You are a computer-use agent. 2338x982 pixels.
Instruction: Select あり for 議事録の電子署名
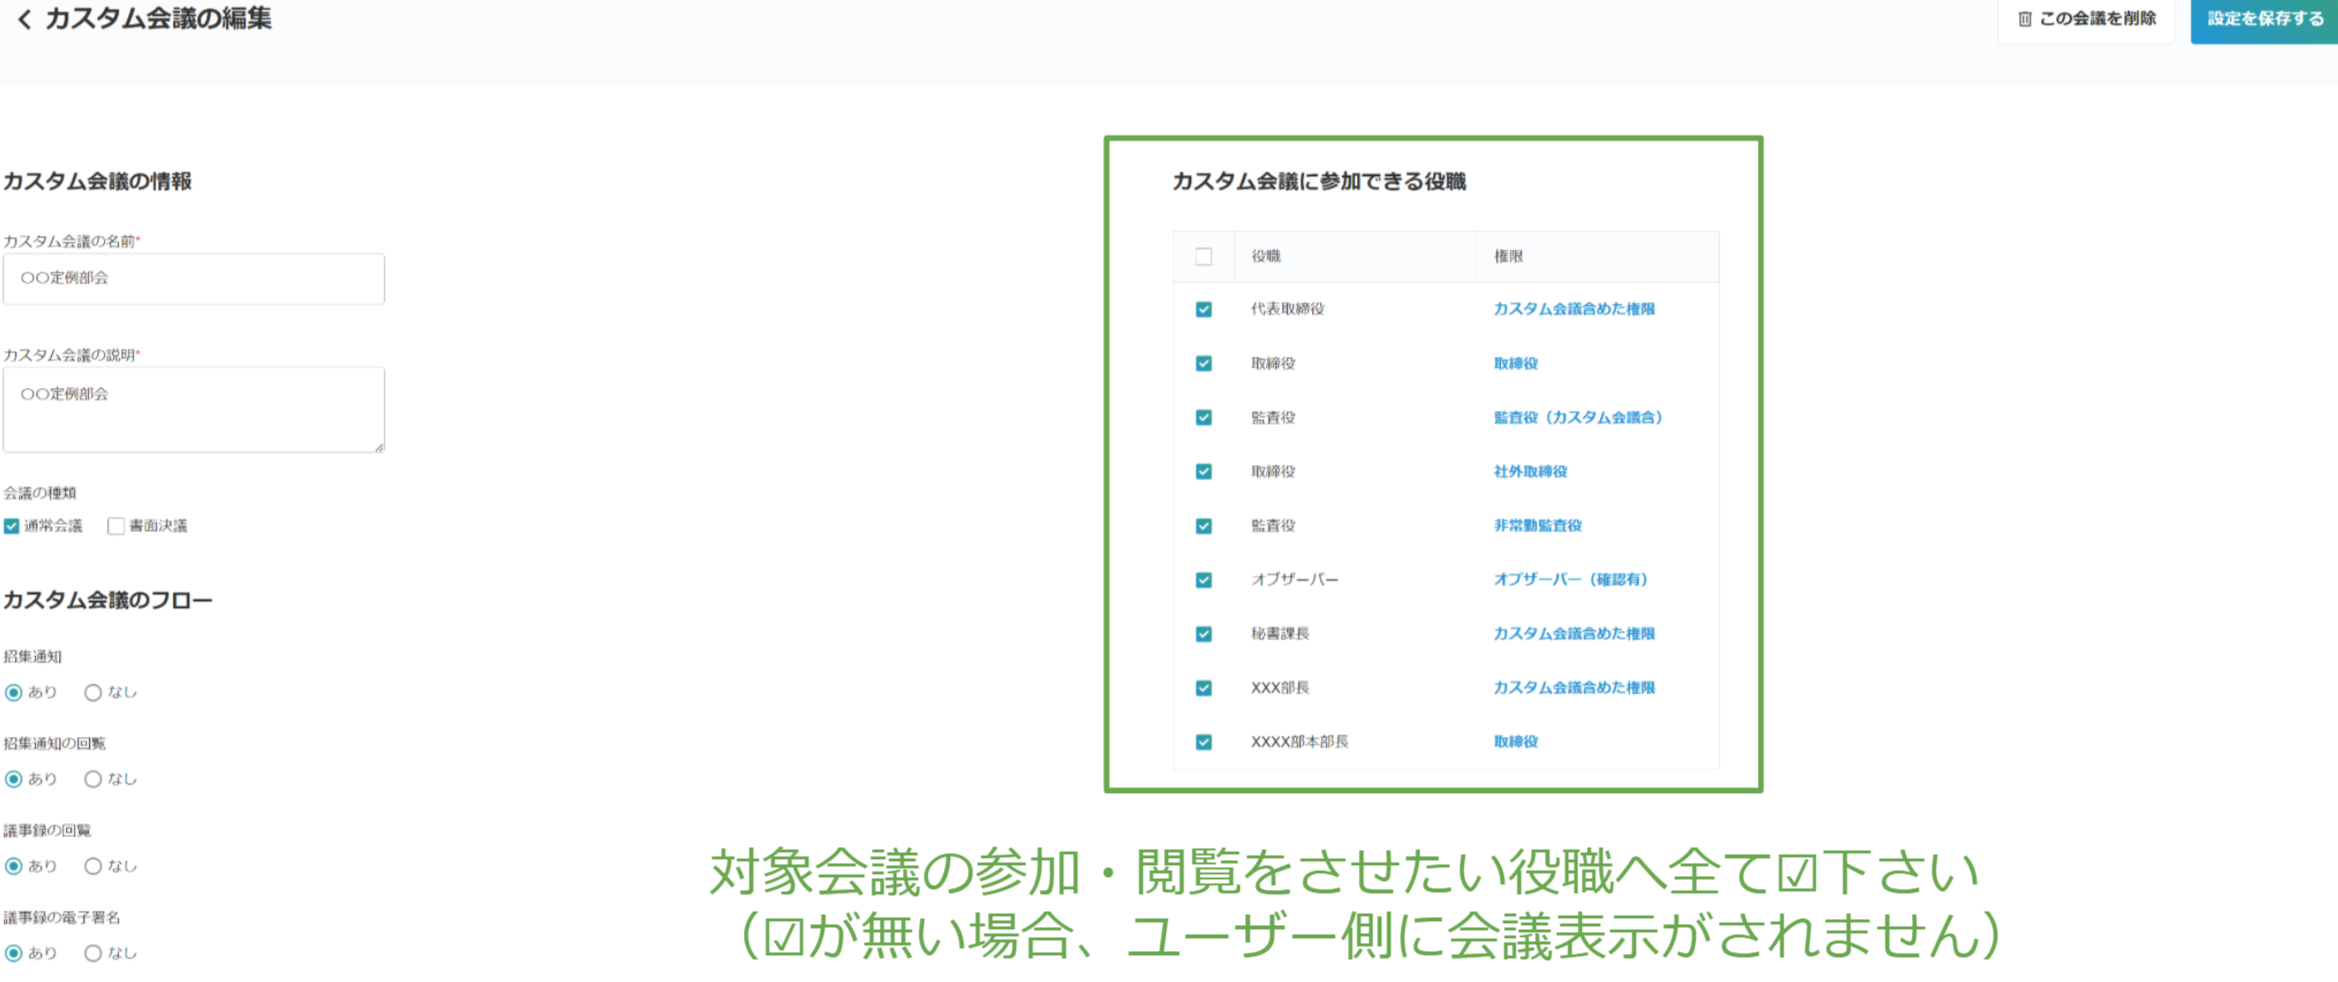click(x=14, y=953)
